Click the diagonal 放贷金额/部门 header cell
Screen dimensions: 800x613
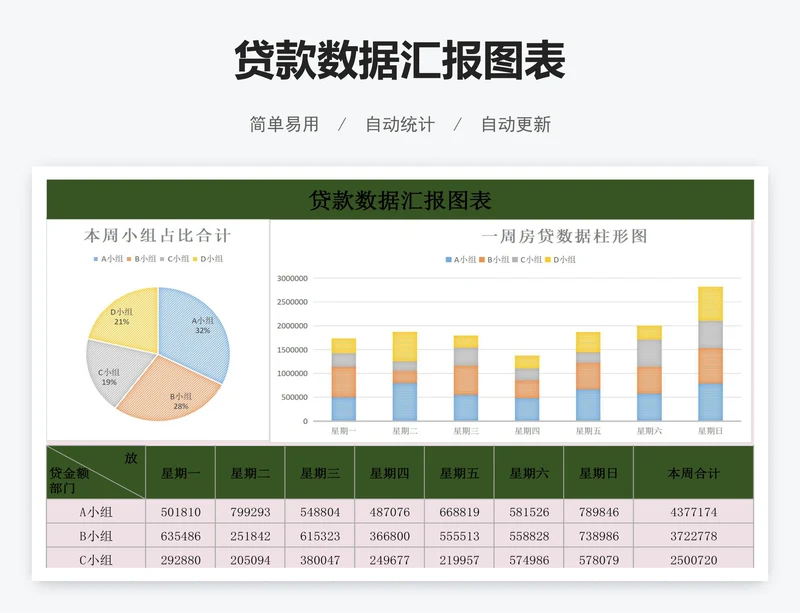96,473
